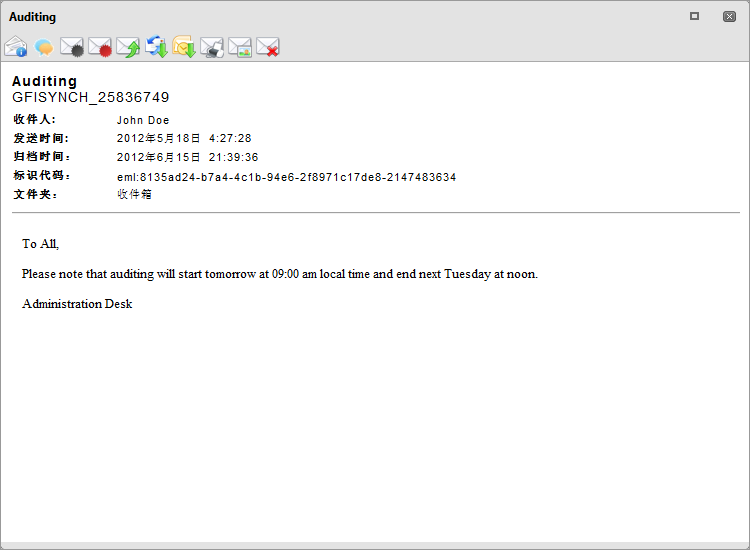This screenshot has width=750, height=550.
Task: Click the blue arrows download email icon
Action: (x=156, y=47)
